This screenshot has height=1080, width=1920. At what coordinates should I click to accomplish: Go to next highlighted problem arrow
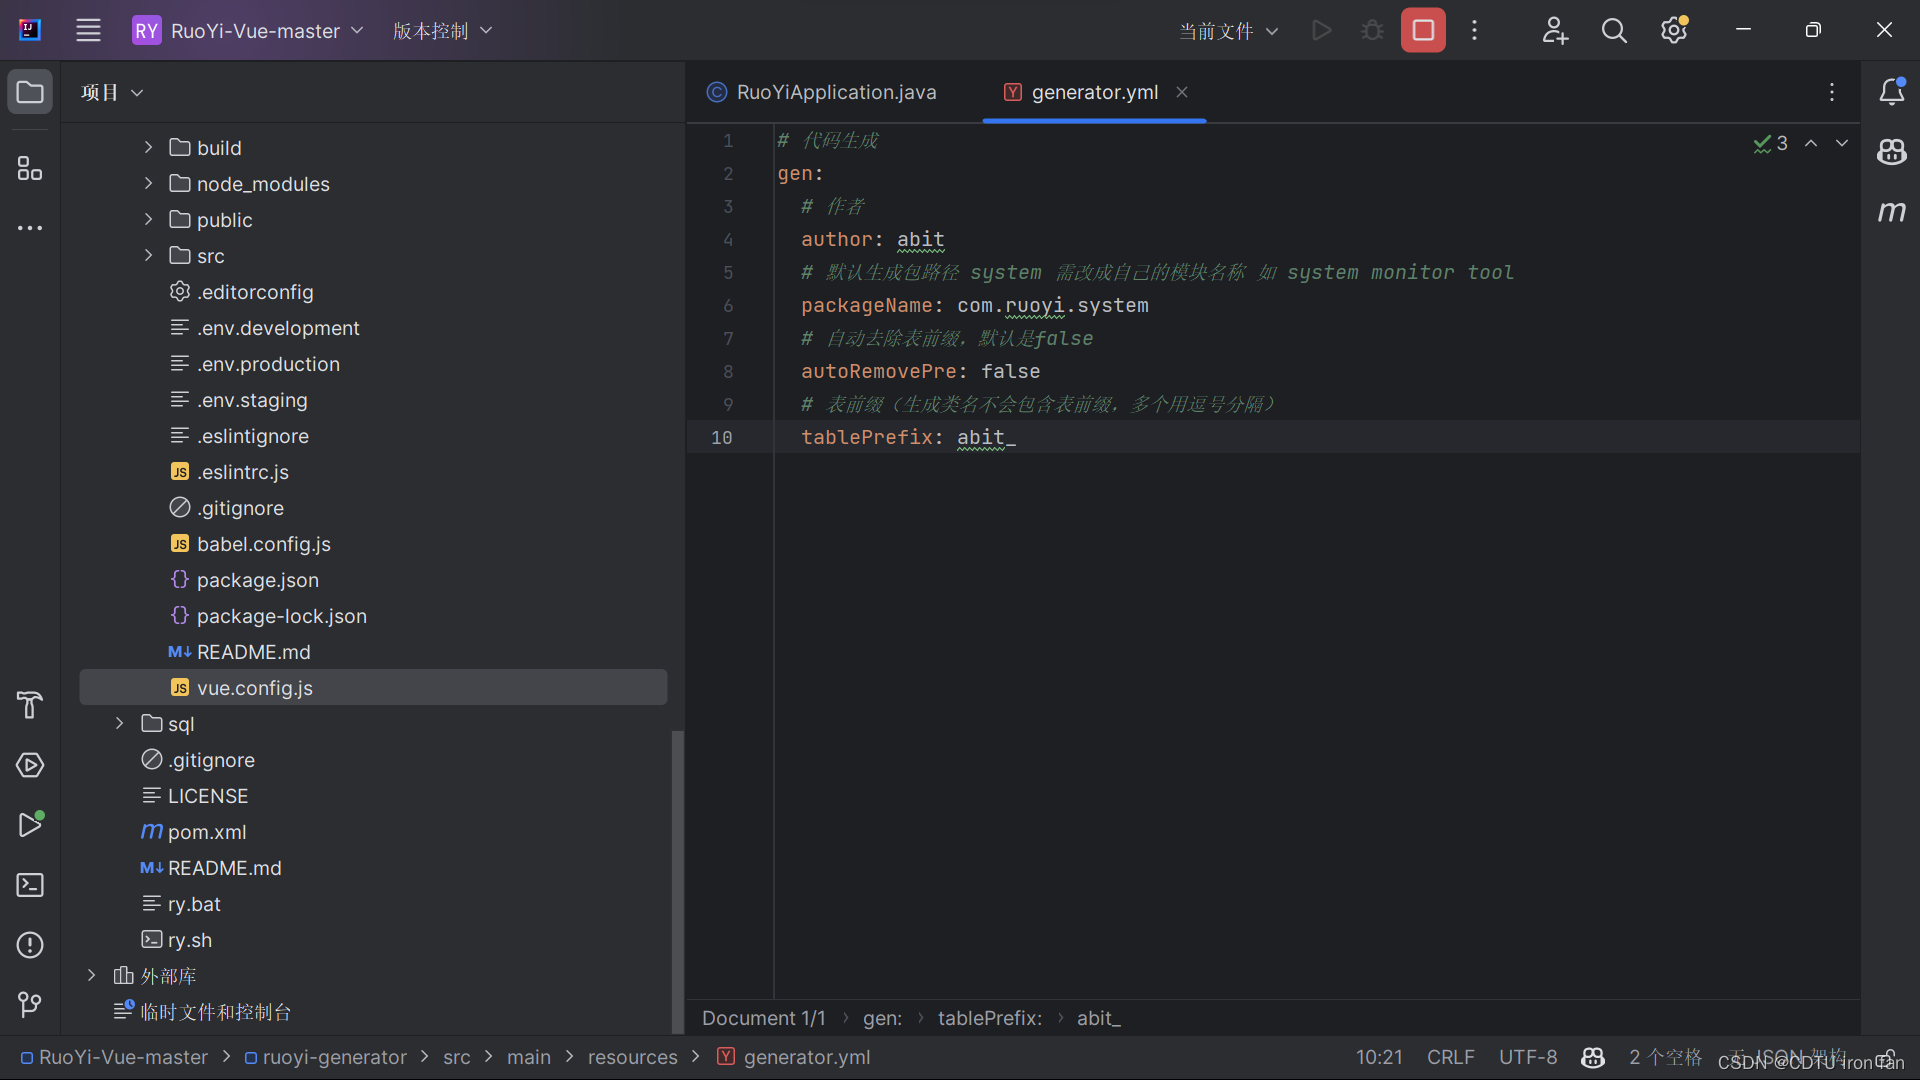pyautogui.click(x=1842, y=143)
